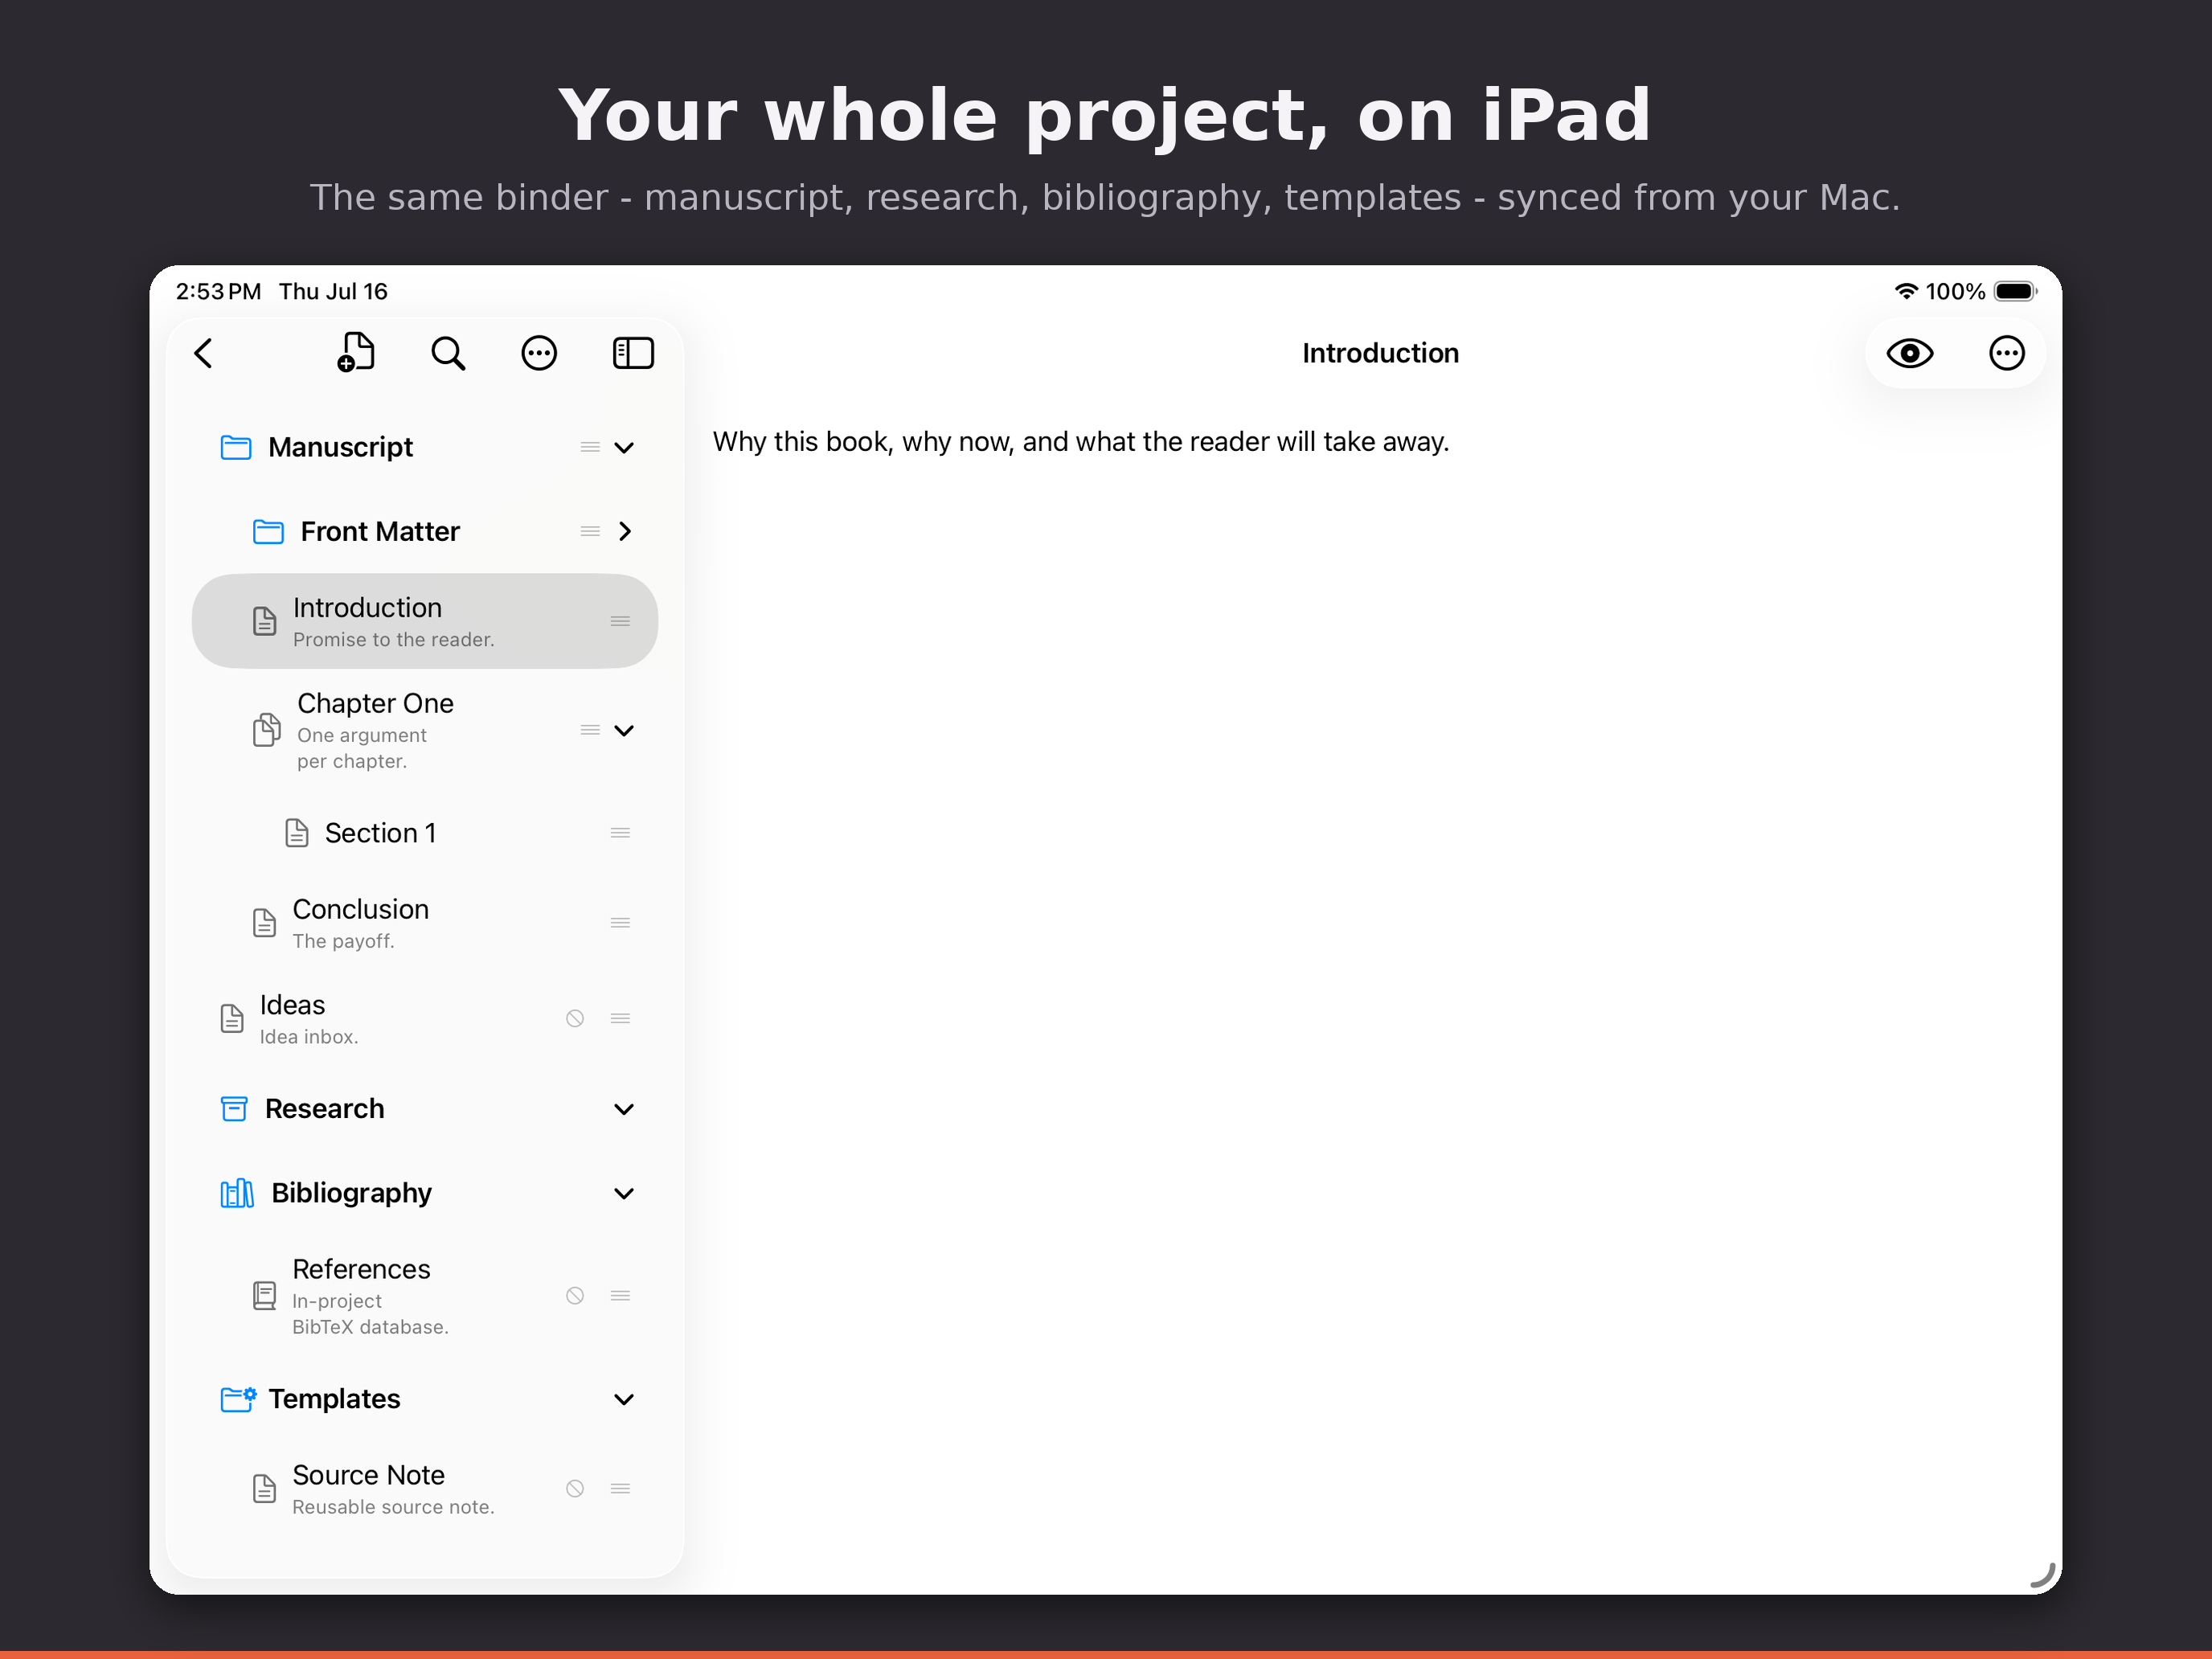2212x1659 pixels.
Task: Click the Ideas row reorder handle
Action: tap(620, 1018)
